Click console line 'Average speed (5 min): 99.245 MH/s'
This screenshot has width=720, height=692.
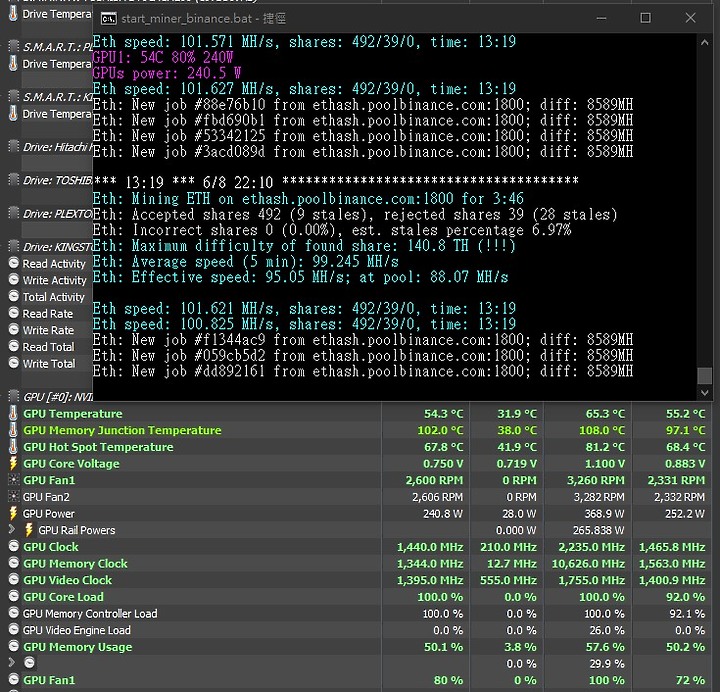point(246,261)
